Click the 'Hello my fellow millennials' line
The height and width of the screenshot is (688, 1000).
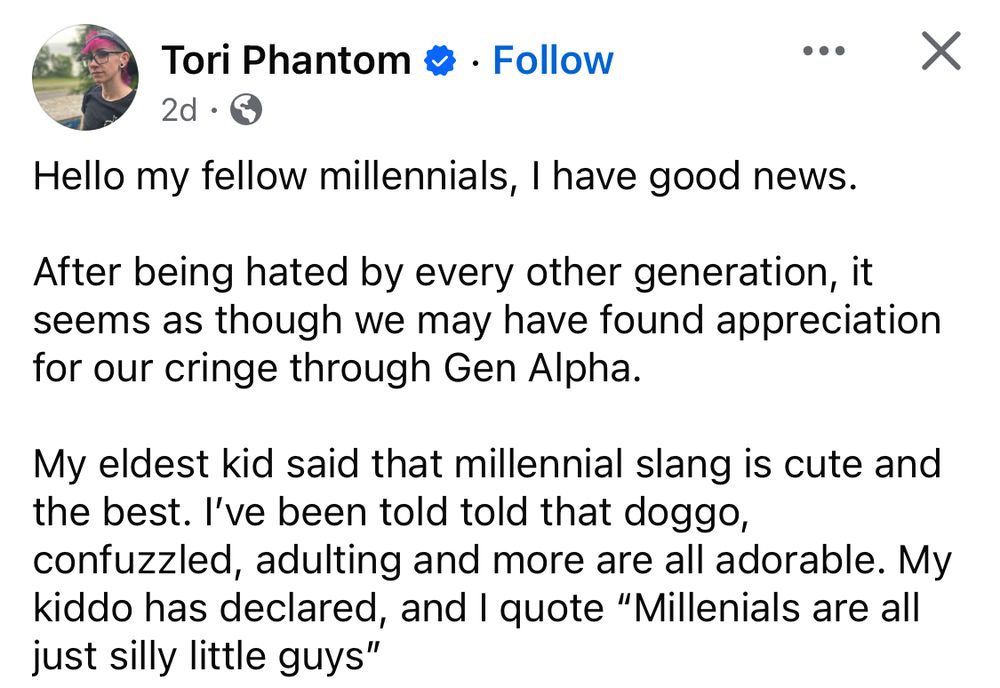click(445, 177)
